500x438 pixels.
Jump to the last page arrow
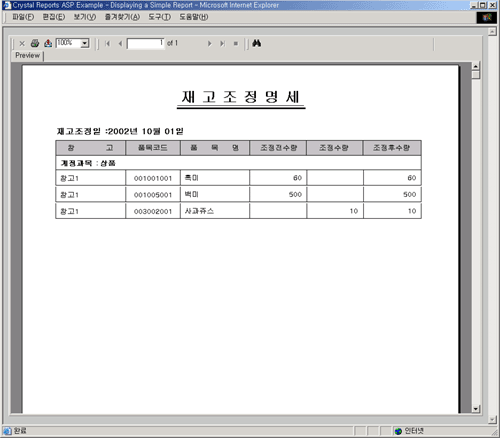point(222,43)
